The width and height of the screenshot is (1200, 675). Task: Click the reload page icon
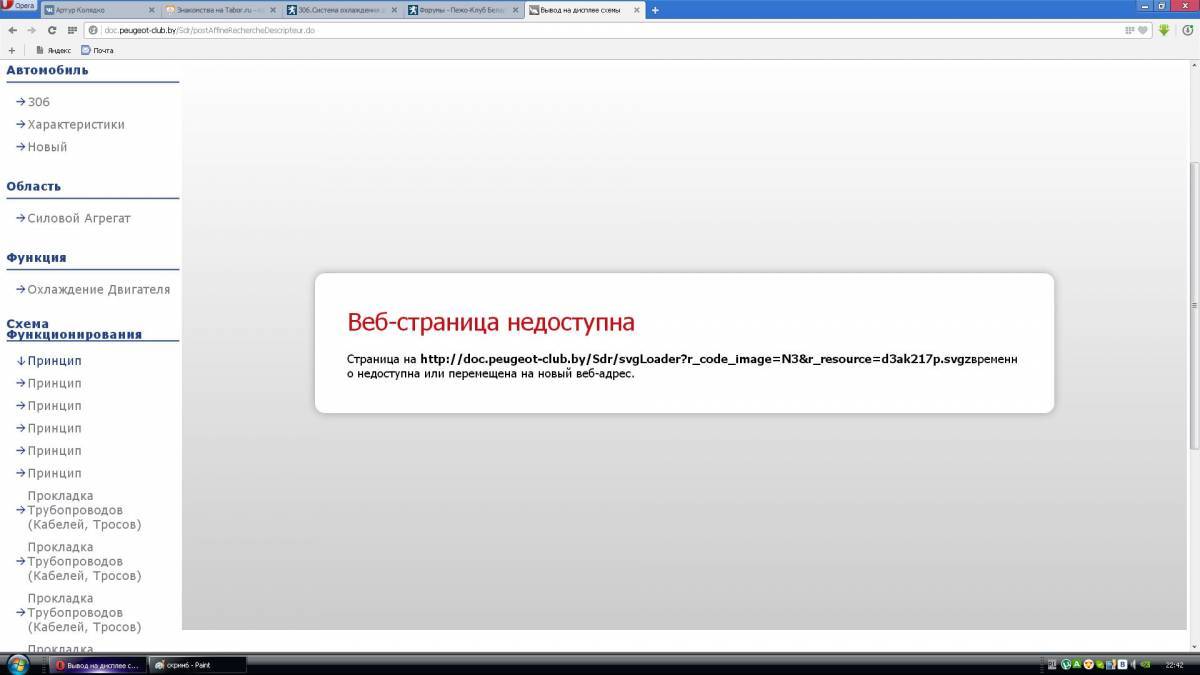coord(52,30)
